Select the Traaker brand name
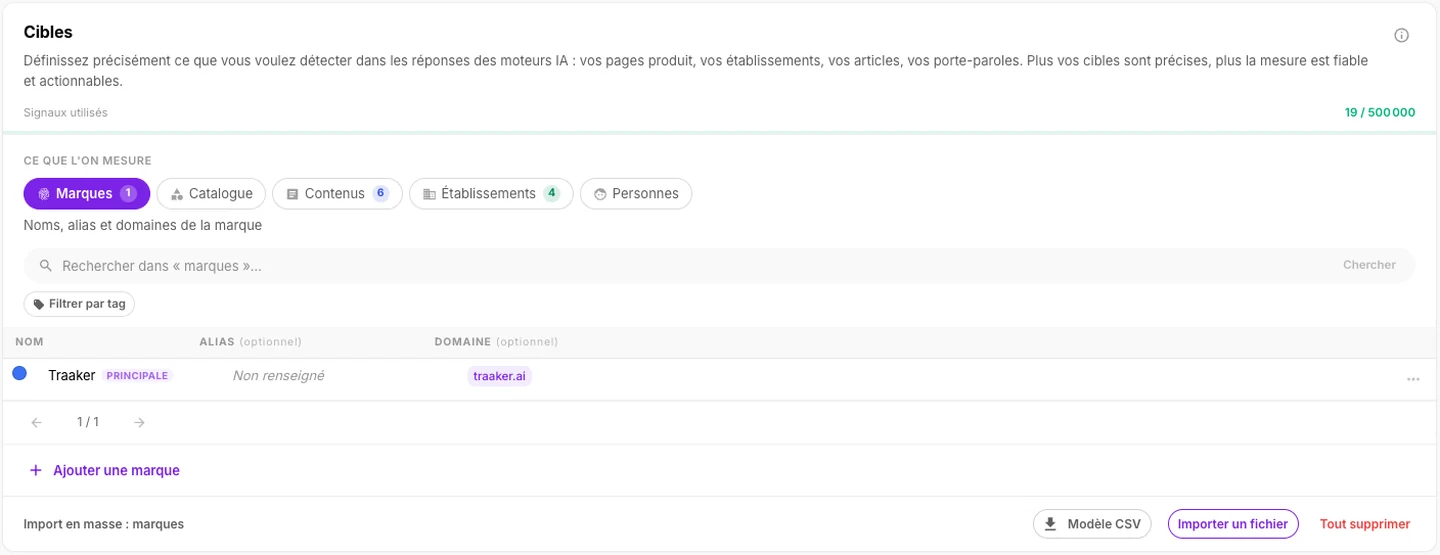The height and width of the screenshot is (555, 1440). (x=71, y=375)
